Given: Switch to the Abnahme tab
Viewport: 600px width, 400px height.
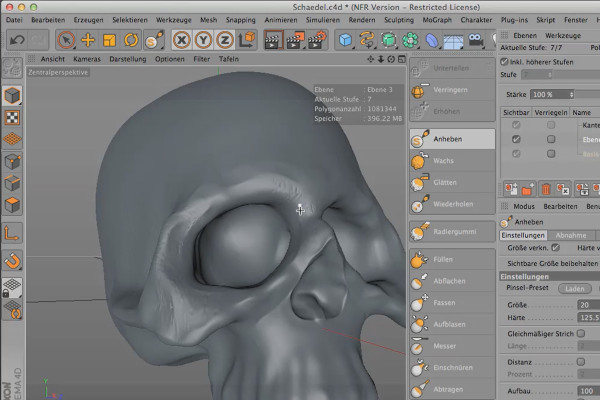Looking at the screenshot, I should point(571,235).
